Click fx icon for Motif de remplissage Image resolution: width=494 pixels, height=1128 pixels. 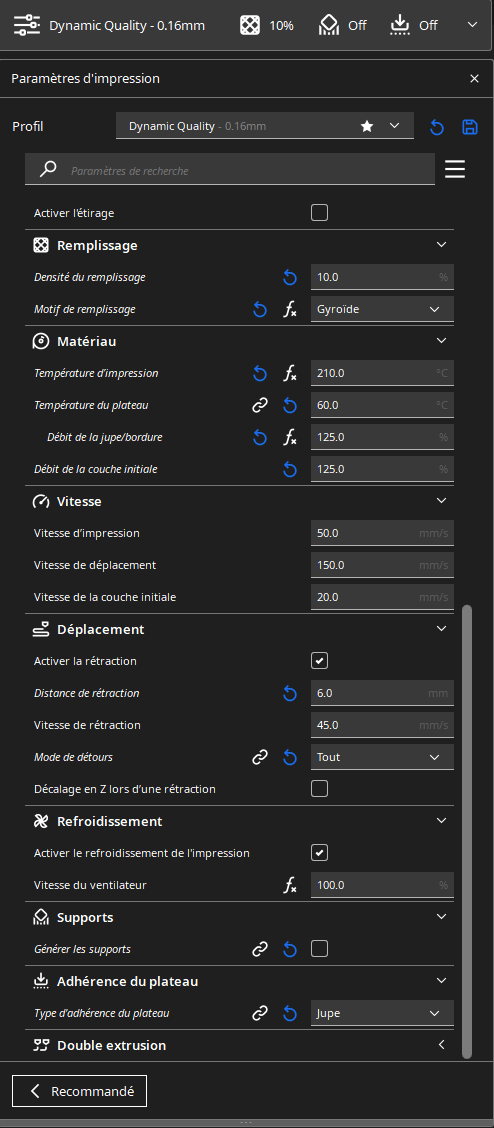tap(290, 310)
